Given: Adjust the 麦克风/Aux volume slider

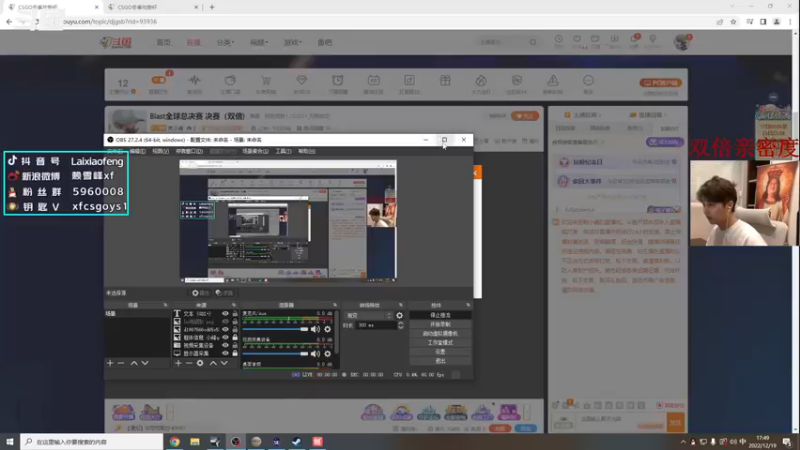Looking at the screenshot, I should (x=276, y=329).
